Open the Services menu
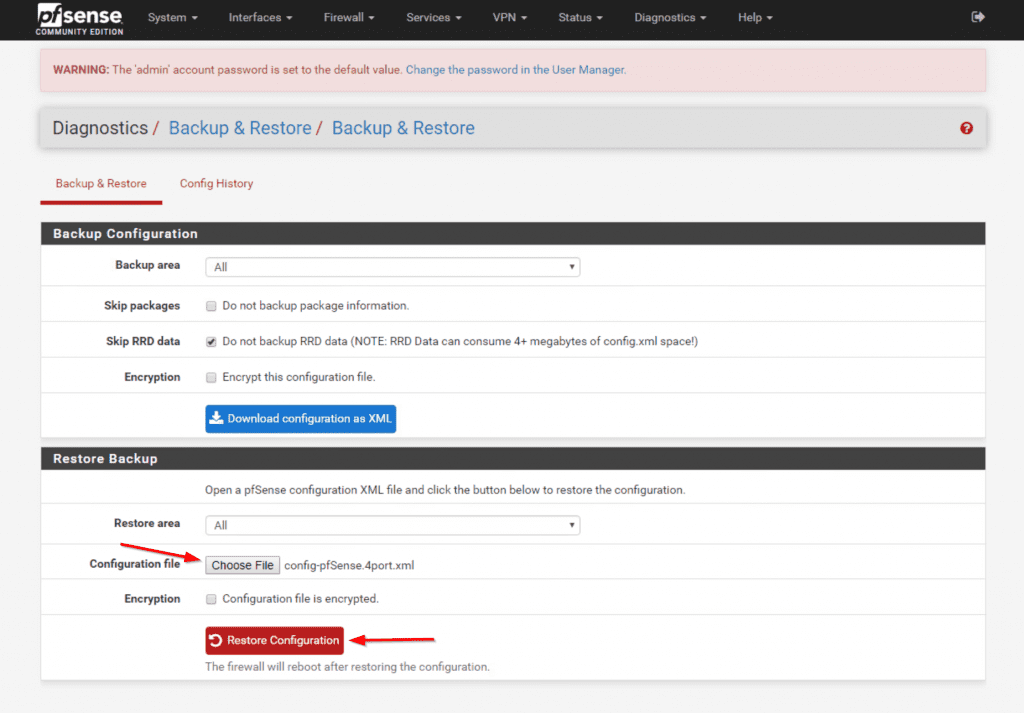1024x713 pixels. coord(434,18)
